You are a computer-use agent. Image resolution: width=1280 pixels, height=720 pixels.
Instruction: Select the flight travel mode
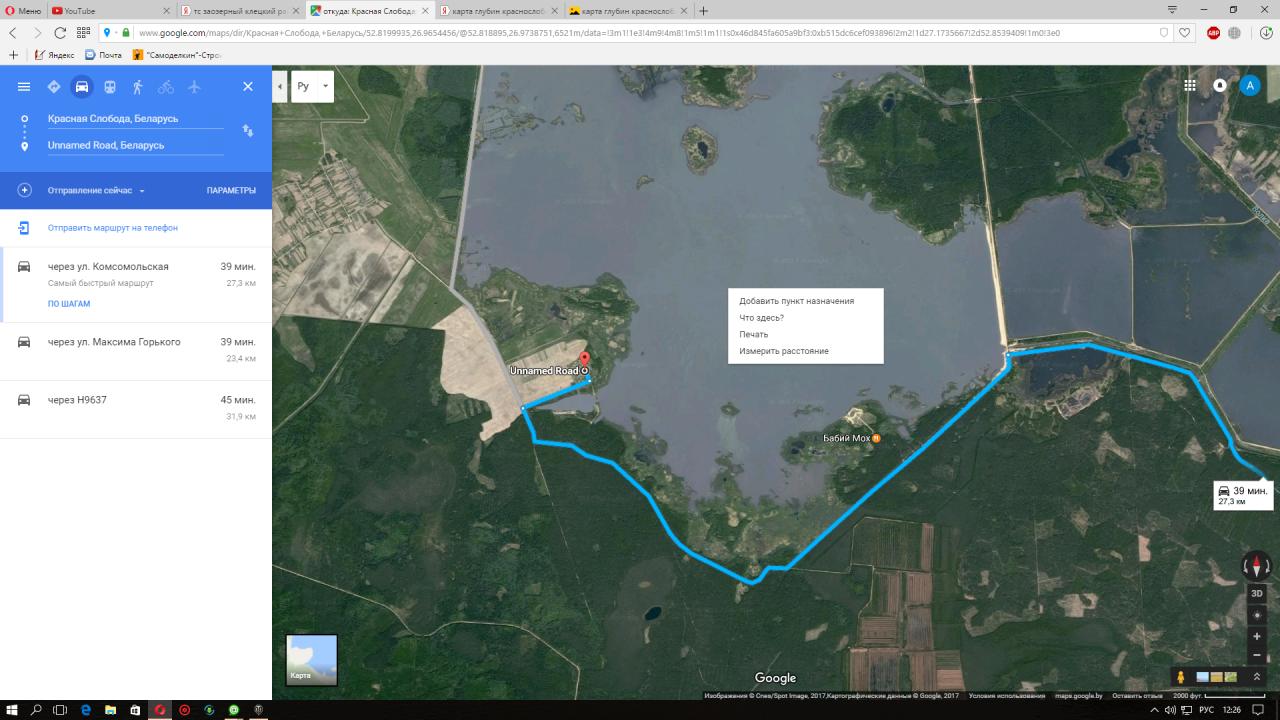pyautogui.click(x=194, y=87)
